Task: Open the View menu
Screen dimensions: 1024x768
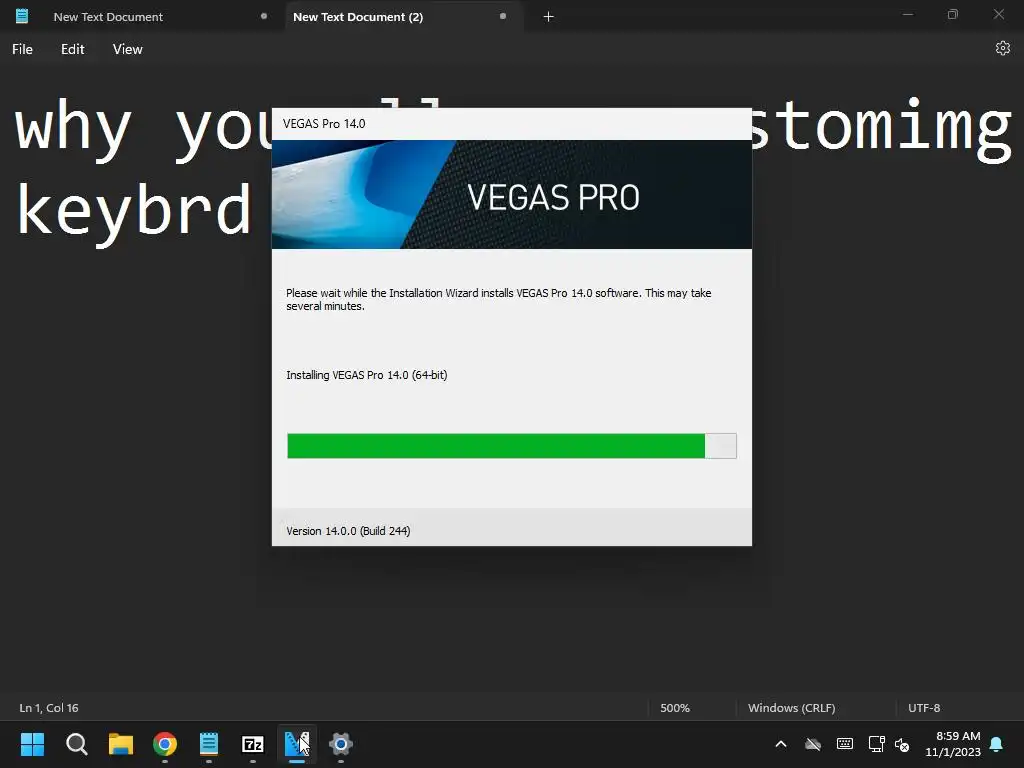Action: pyautogui.click(x=127, y=50)
